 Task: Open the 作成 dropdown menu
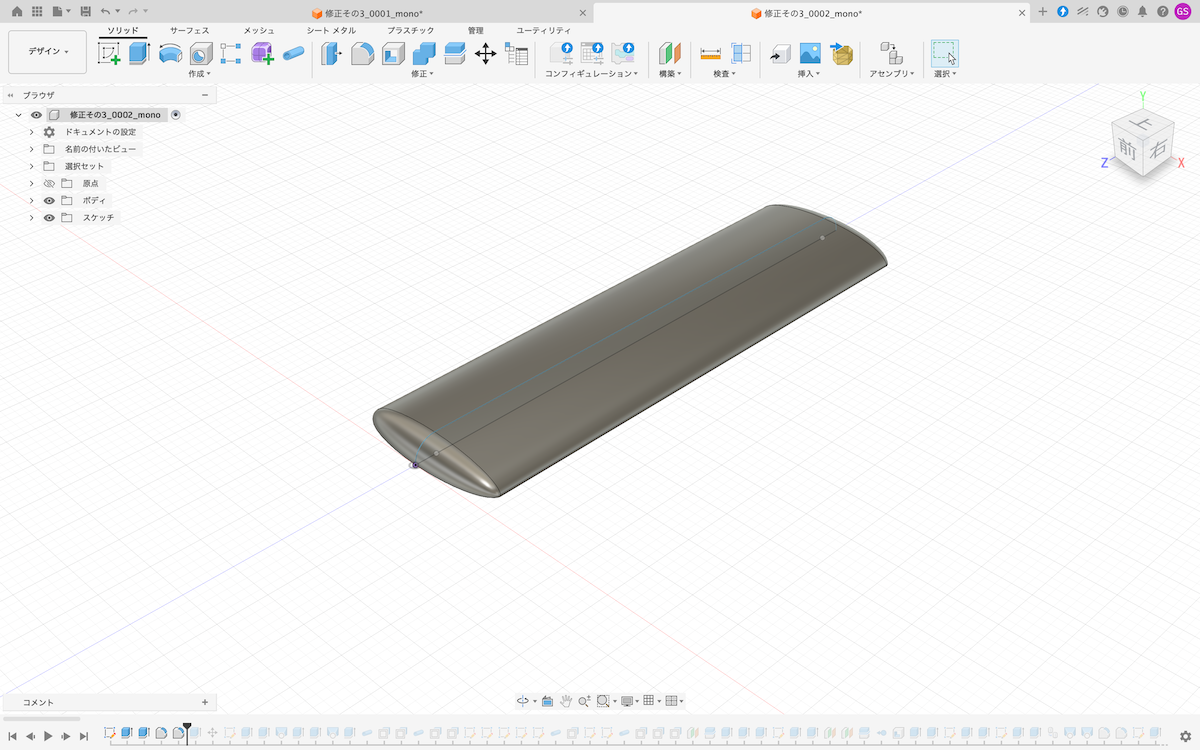[x=199, y=74]
